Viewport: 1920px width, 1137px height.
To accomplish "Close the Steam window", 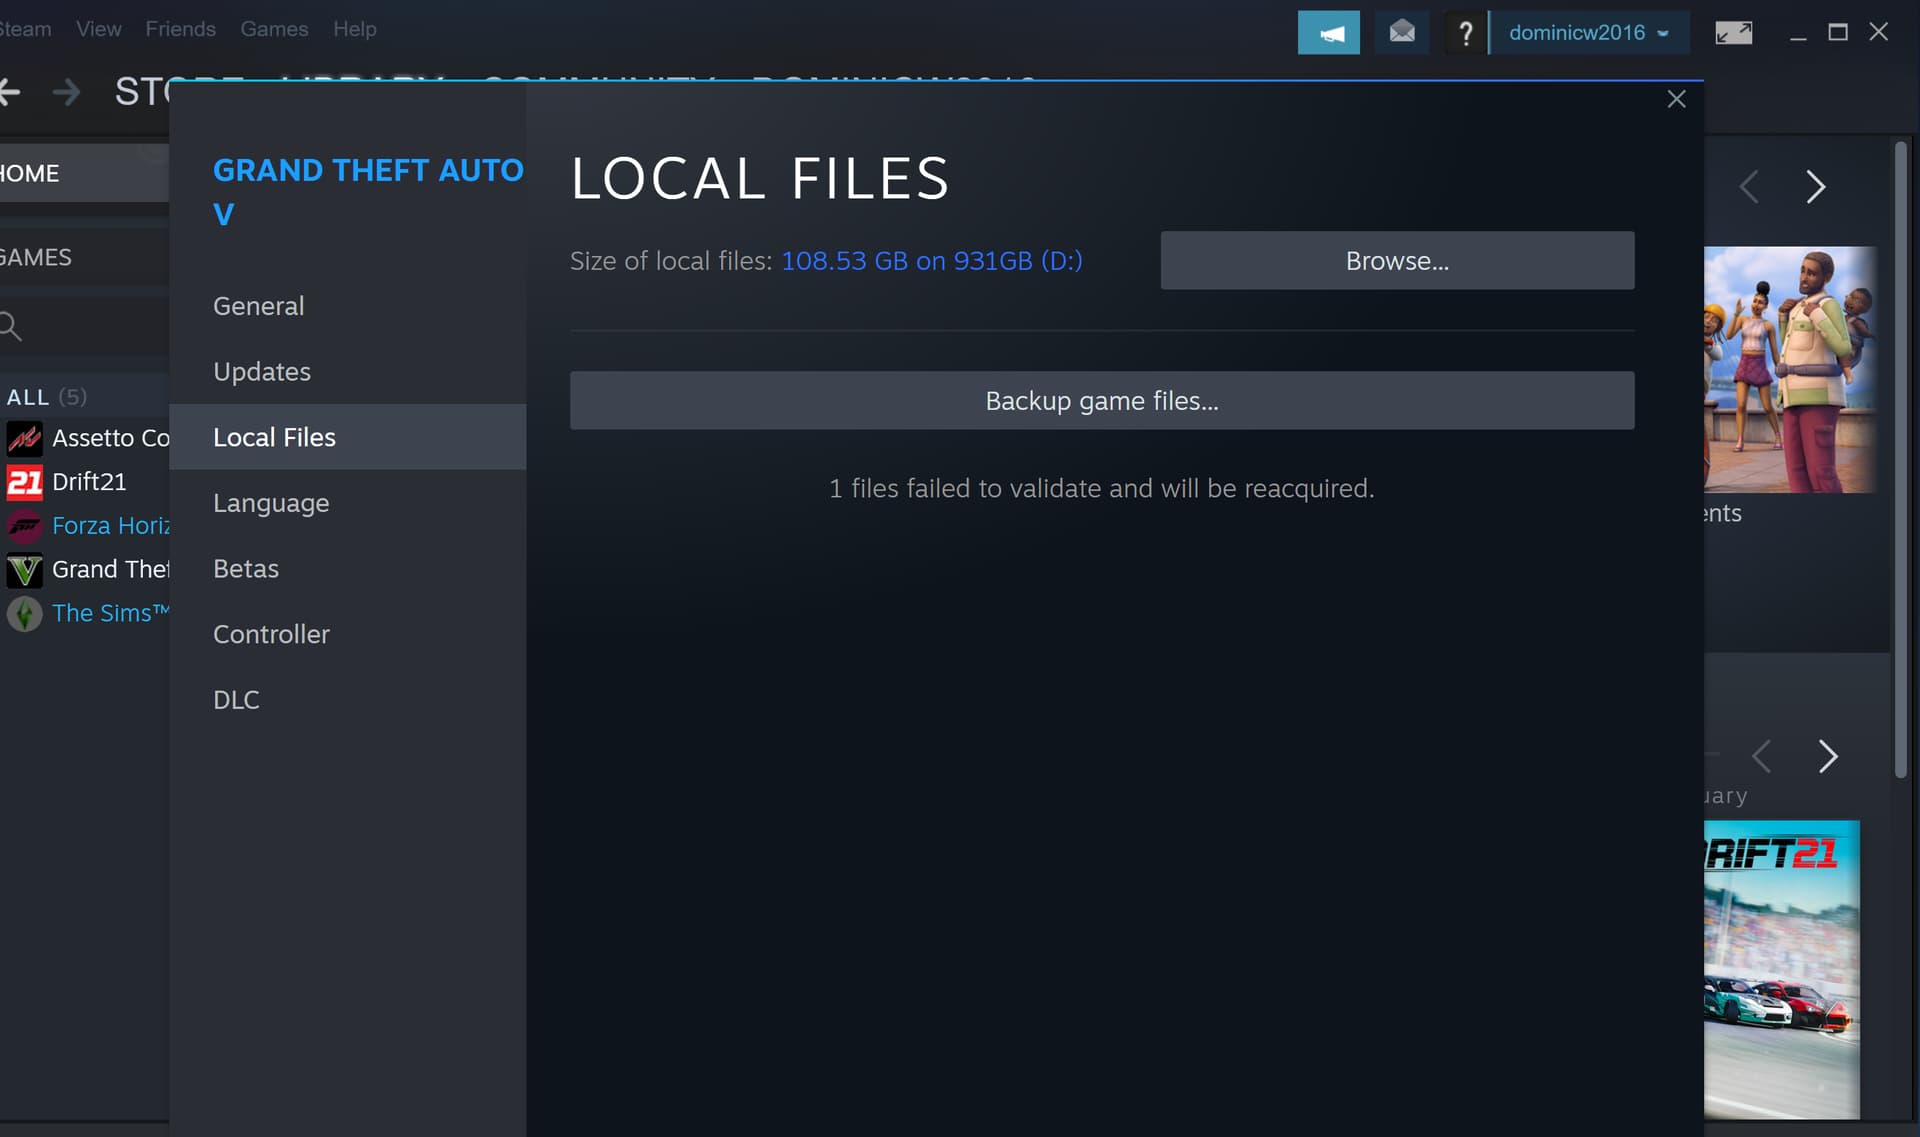I will 1879,33.
